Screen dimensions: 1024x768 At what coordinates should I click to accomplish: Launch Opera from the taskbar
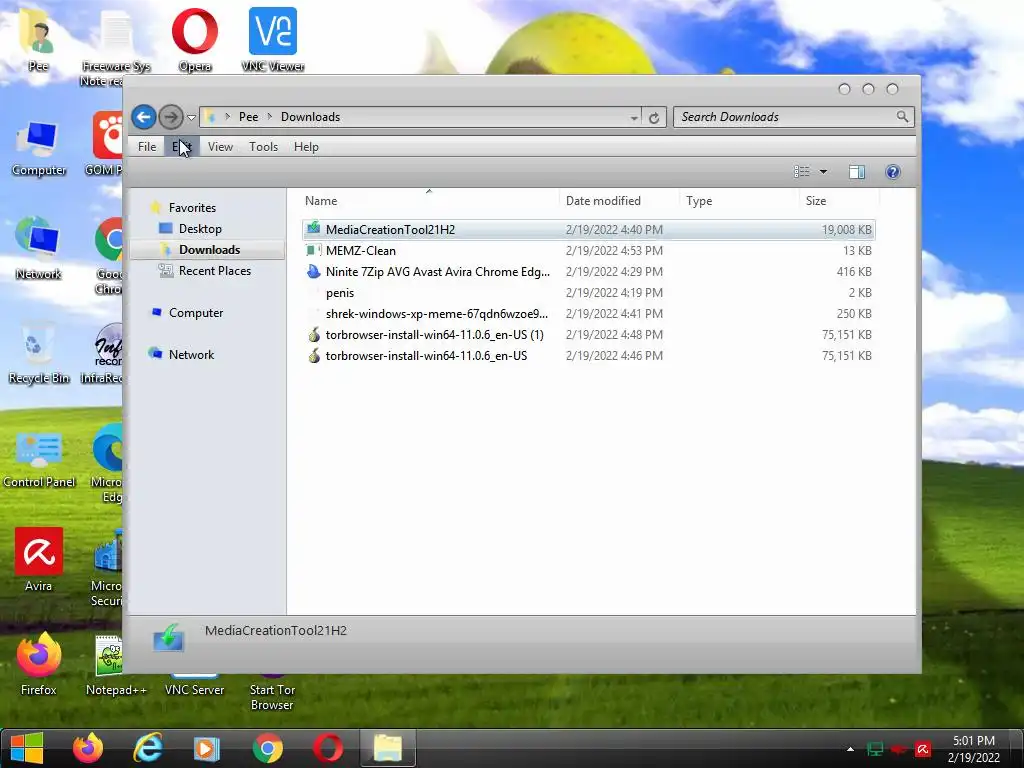tap(328, 748)
